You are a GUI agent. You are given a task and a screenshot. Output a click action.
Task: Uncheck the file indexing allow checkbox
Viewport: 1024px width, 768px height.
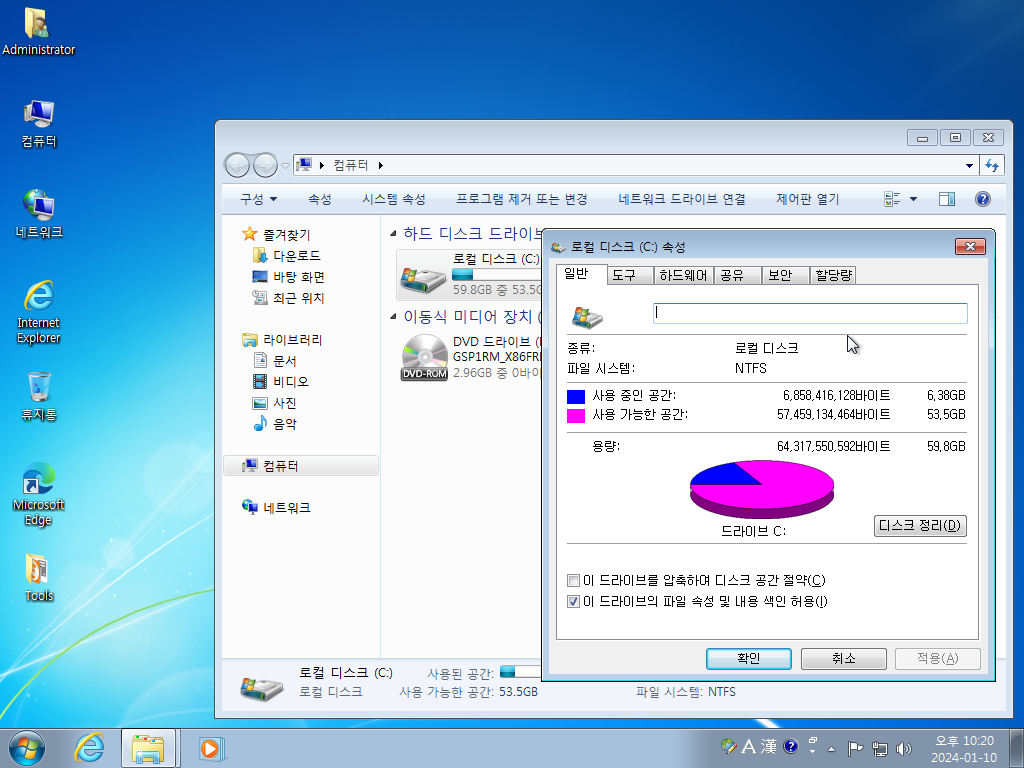click(x=573, y=601)
